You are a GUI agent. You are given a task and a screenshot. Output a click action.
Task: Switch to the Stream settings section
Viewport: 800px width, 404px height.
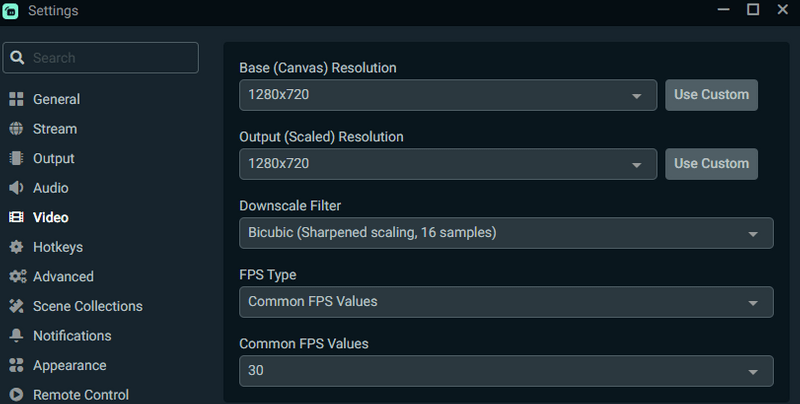(55, 129)
